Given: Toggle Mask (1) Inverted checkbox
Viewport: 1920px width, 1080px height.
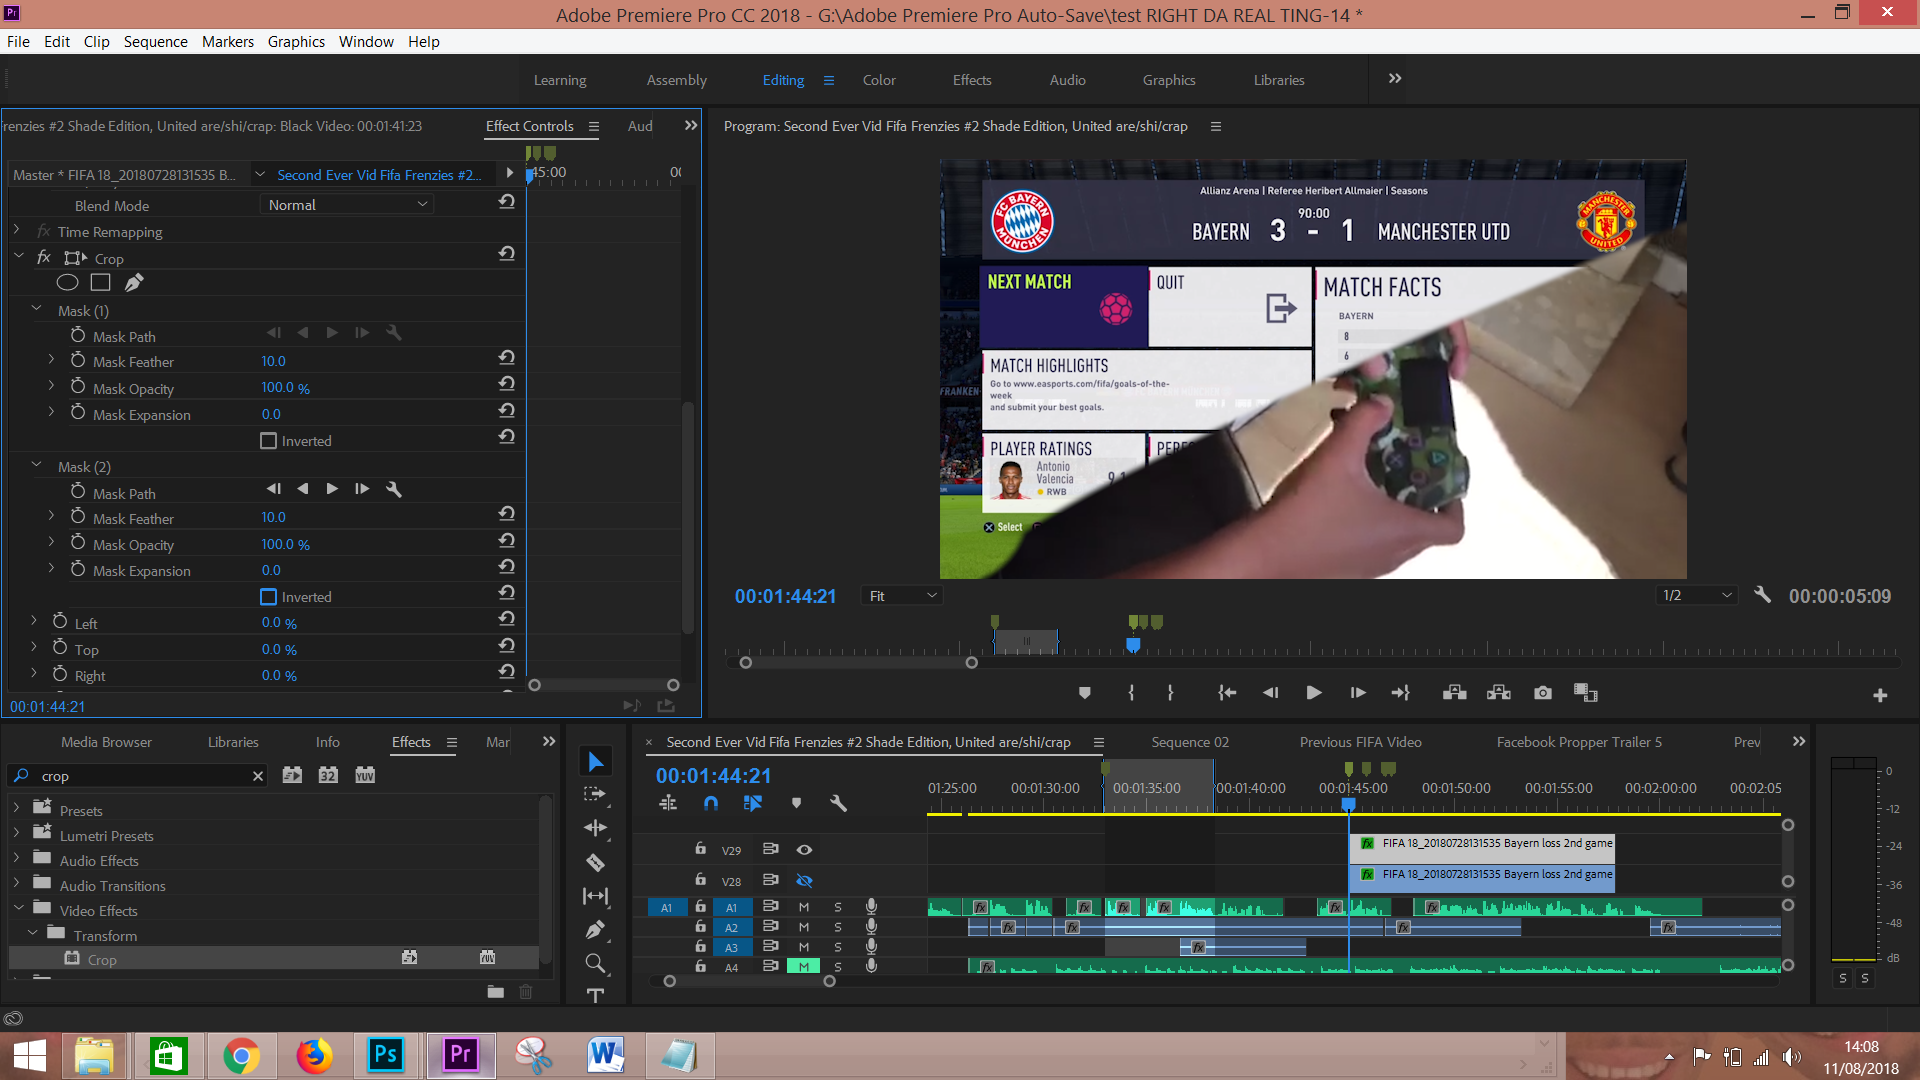Looking at the screenshot, I should pyautogui.click(x=268, y=441).
